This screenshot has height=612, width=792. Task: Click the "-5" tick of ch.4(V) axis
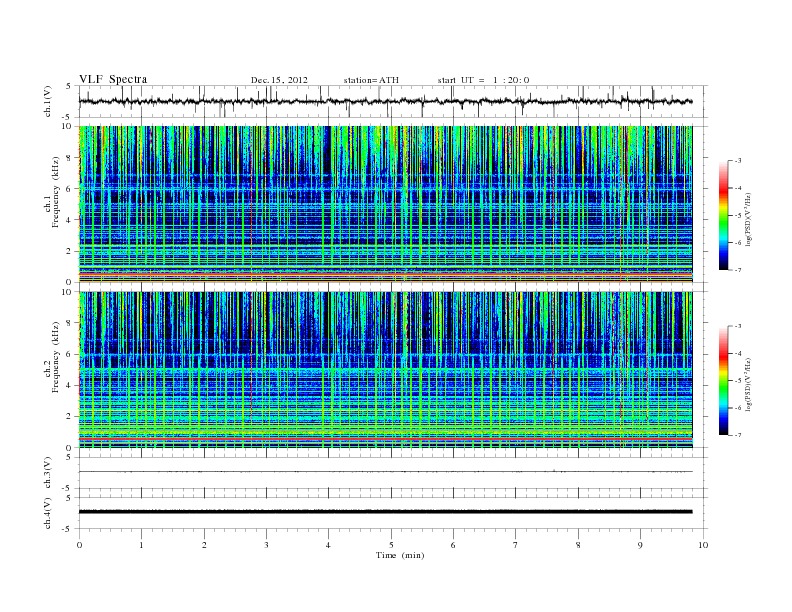[x=68, y=529]
